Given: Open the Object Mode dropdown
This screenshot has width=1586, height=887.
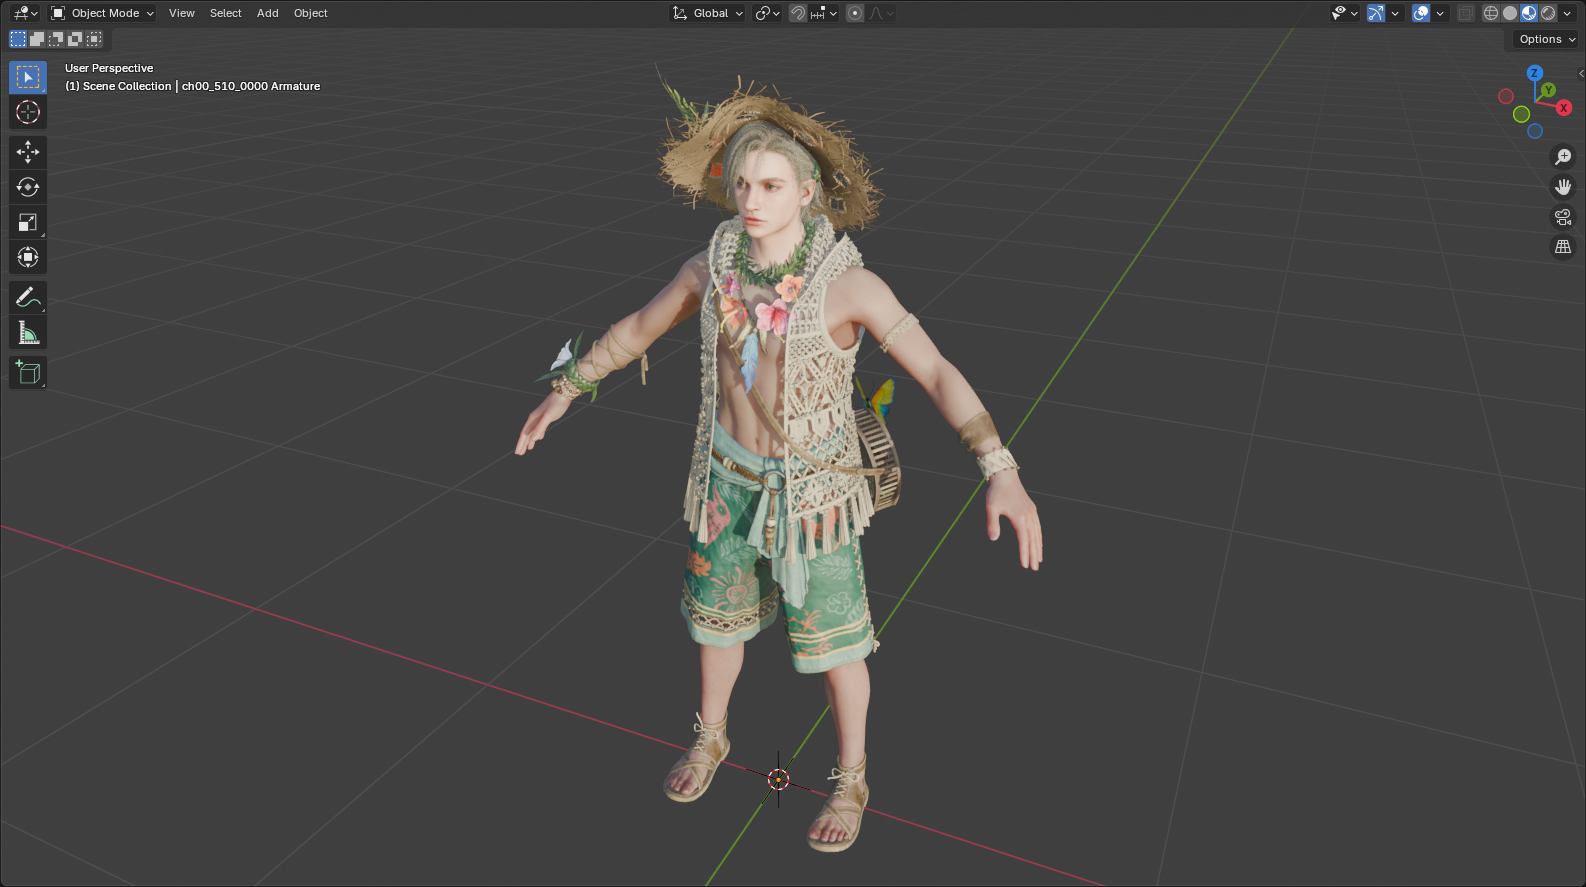Looking at the screenshot, I should click(102, 13).
